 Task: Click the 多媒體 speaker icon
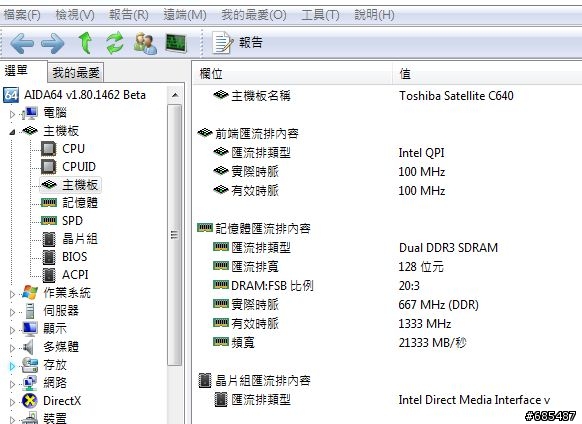pyautogui.click(x=28, y=347)
